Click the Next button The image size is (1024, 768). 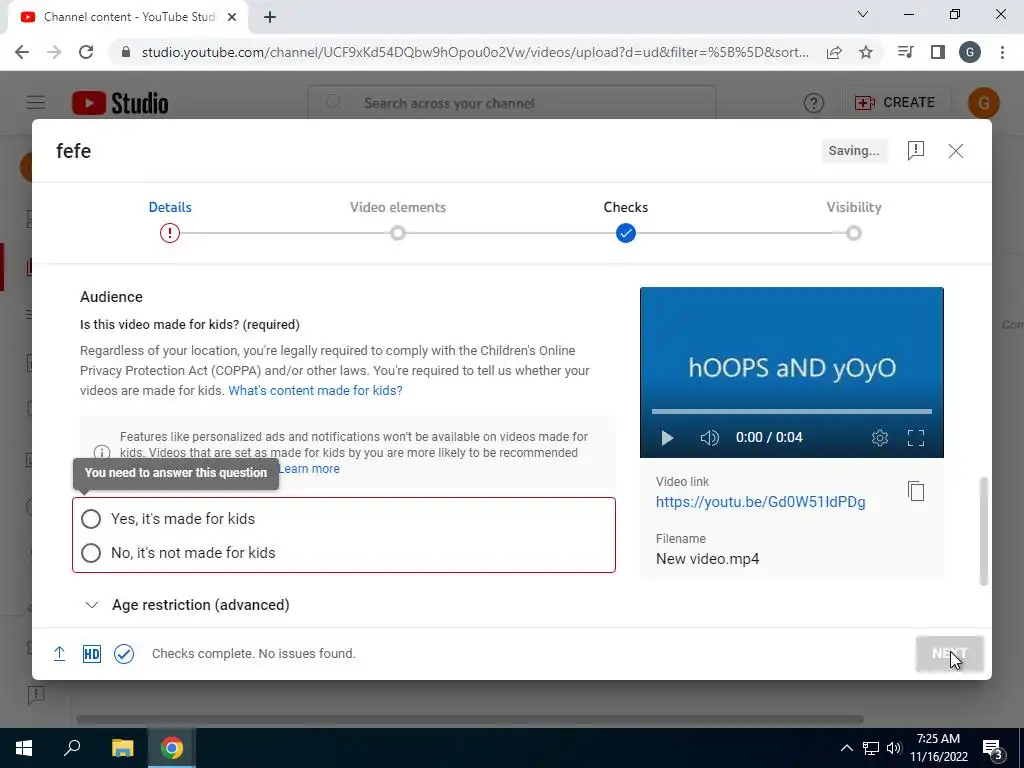950,654
